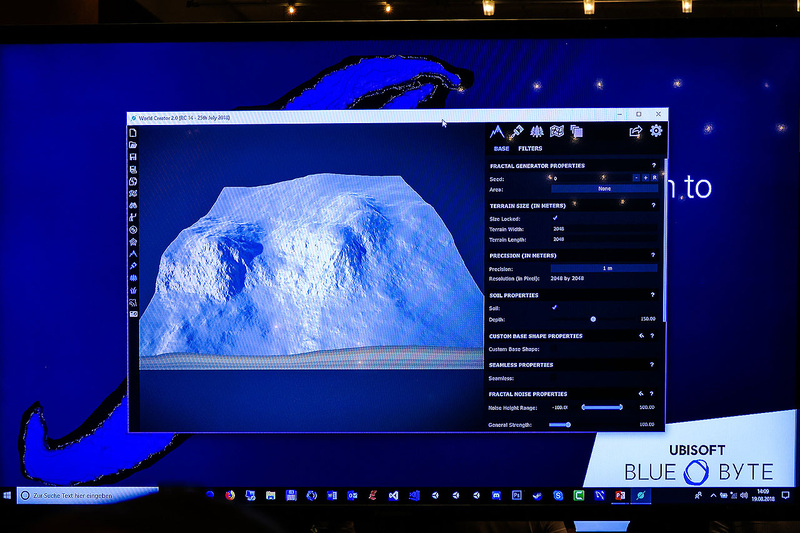
Task: Click the New project document icon
Action: (133, 133)
